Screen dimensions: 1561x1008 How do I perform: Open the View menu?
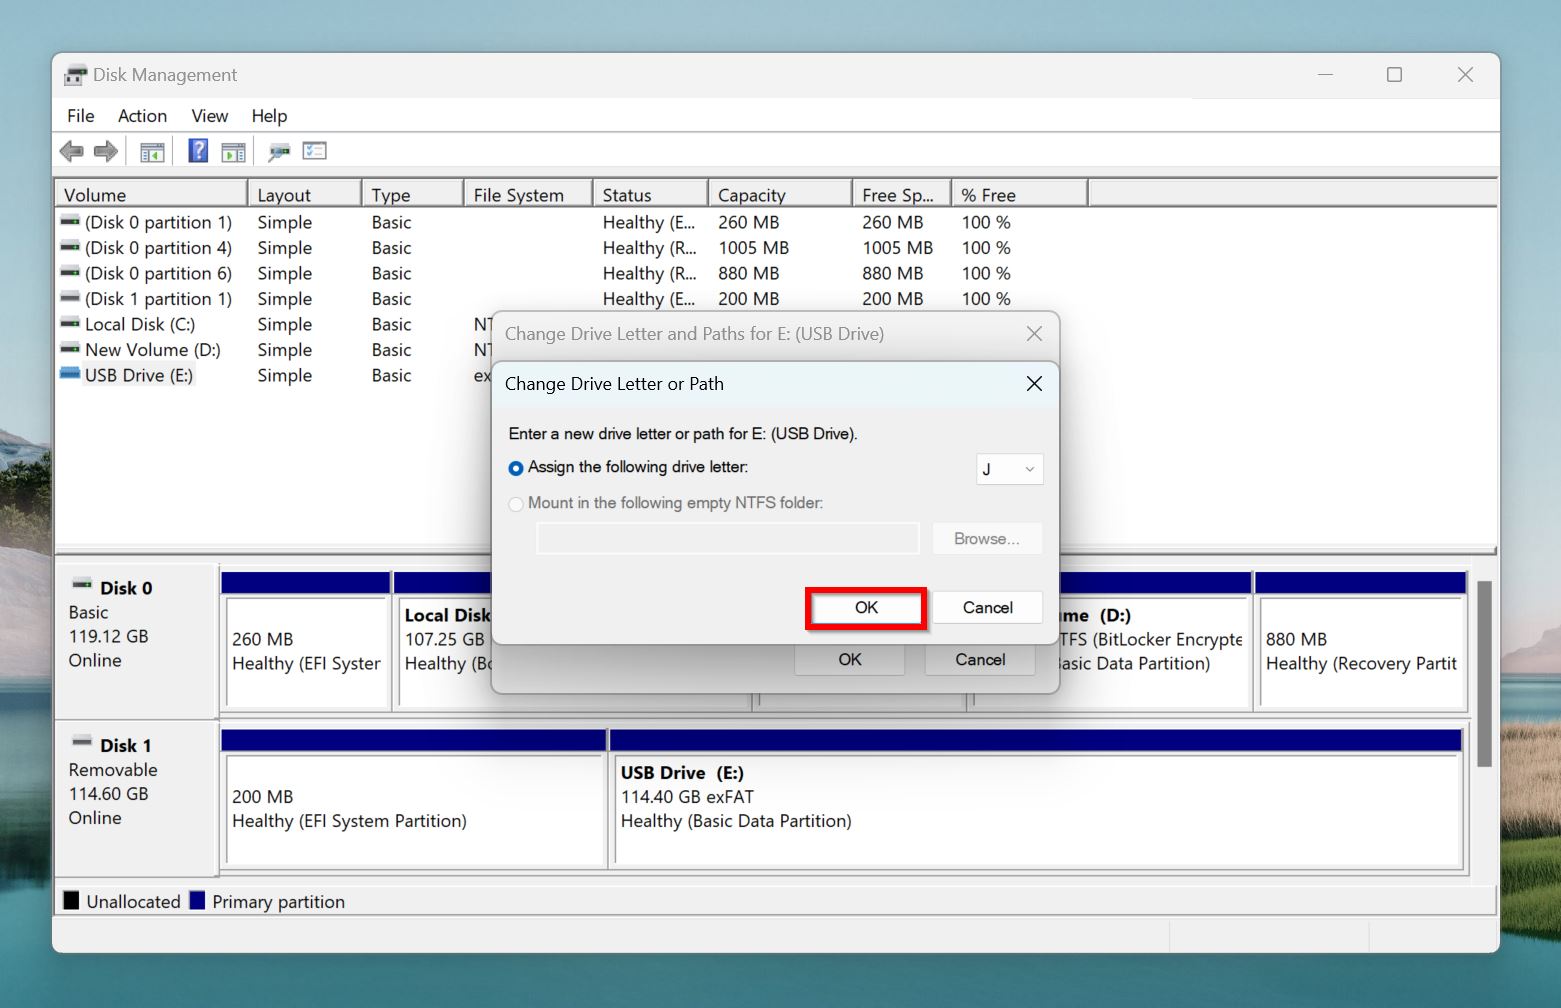click(210, 116)
